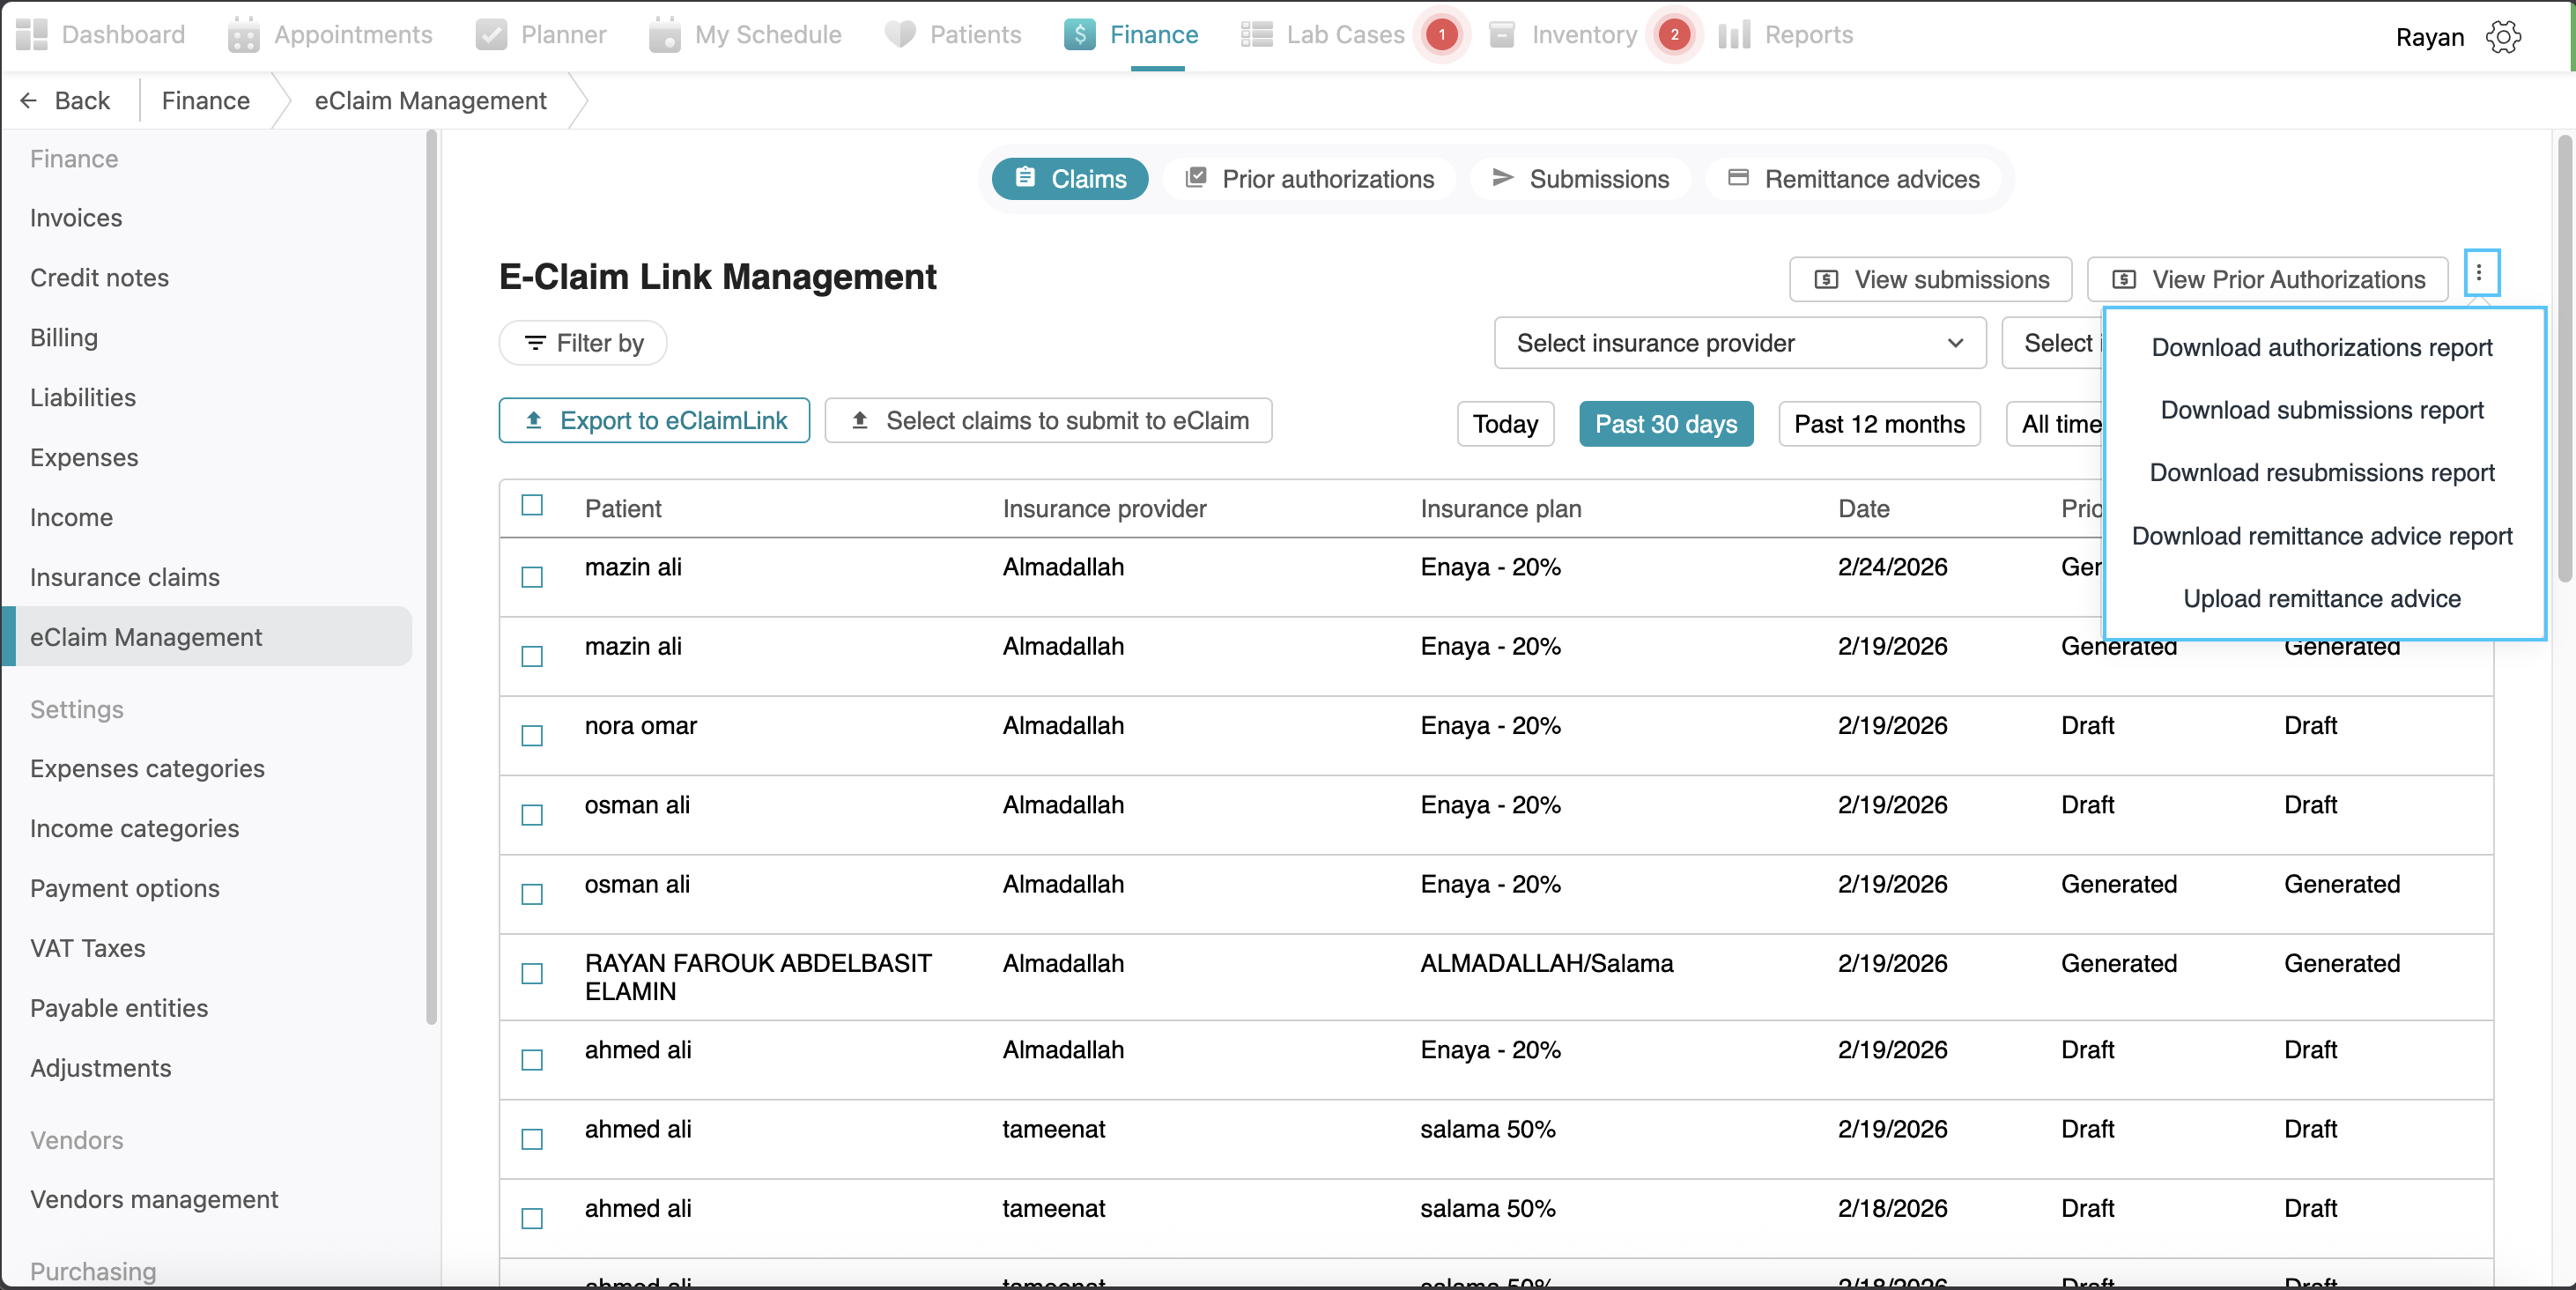Image resolution: width=2576 pixels, height=1290 pixels.
Task: Open the settings gear icon beside Rayan
Action: 2503,37
